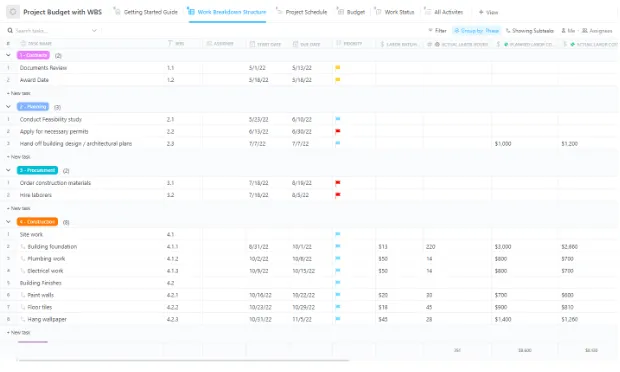Open the Documents Review task
620x372 pixels.
[43, 68]
